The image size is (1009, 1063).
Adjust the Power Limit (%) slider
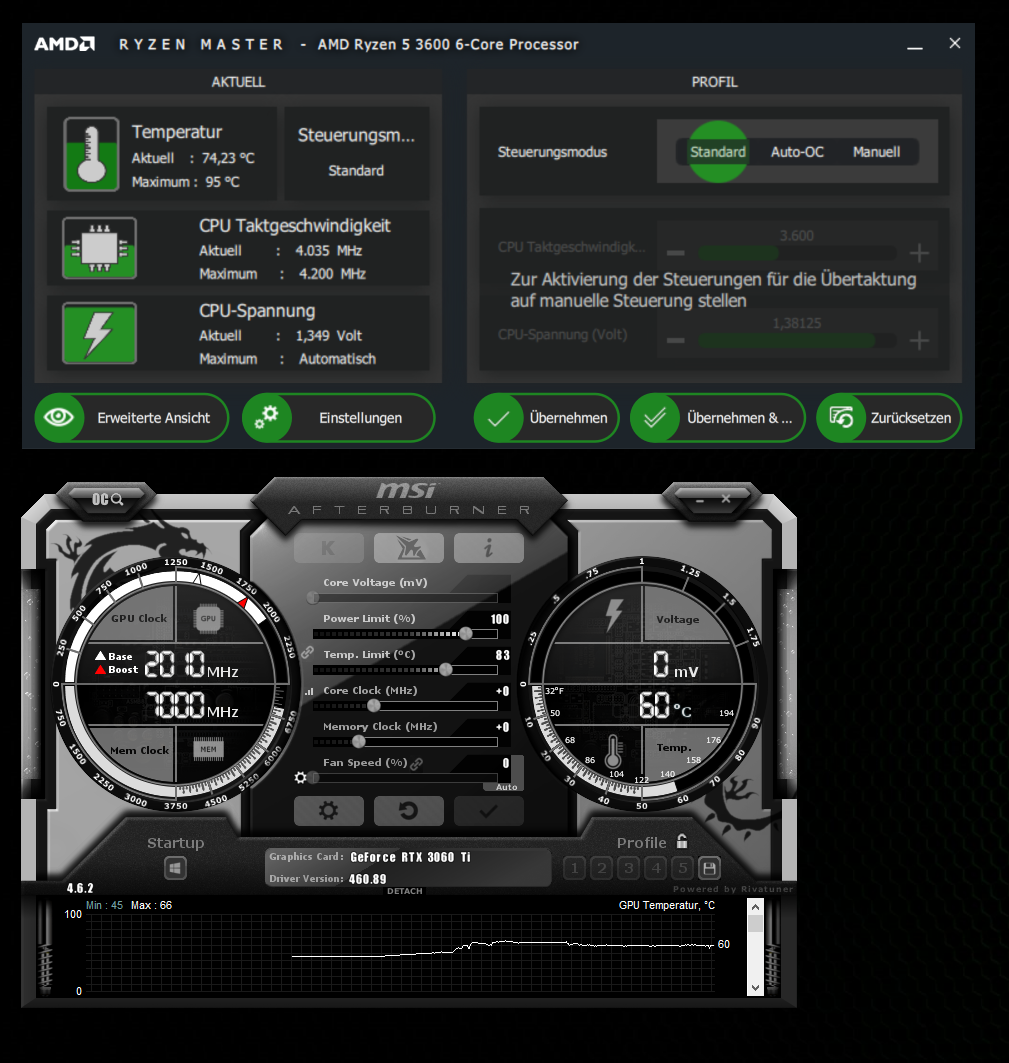pyautogui.click(x=405, y=634)
